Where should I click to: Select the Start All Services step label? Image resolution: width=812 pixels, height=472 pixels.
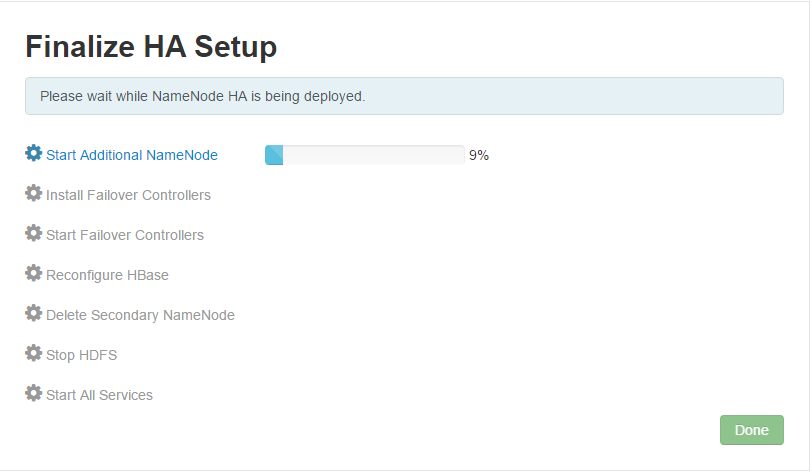pos(99,395)
